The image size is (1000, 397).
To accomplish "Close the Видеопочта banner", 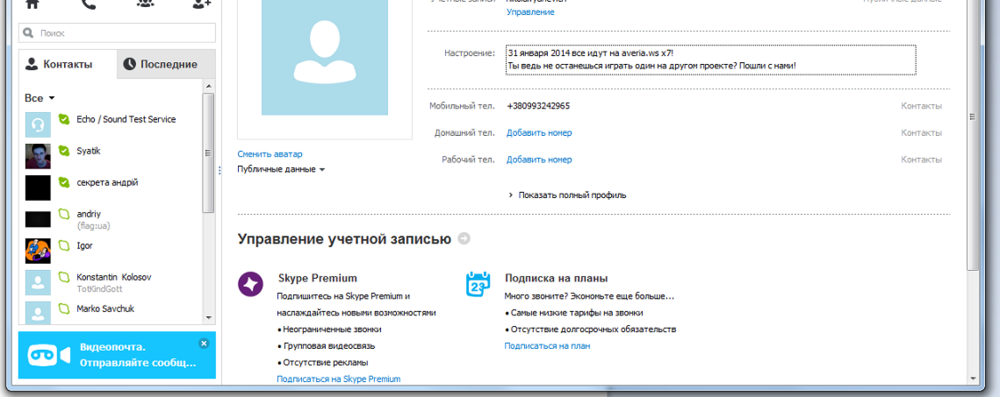I will click(x=204, y=343).
